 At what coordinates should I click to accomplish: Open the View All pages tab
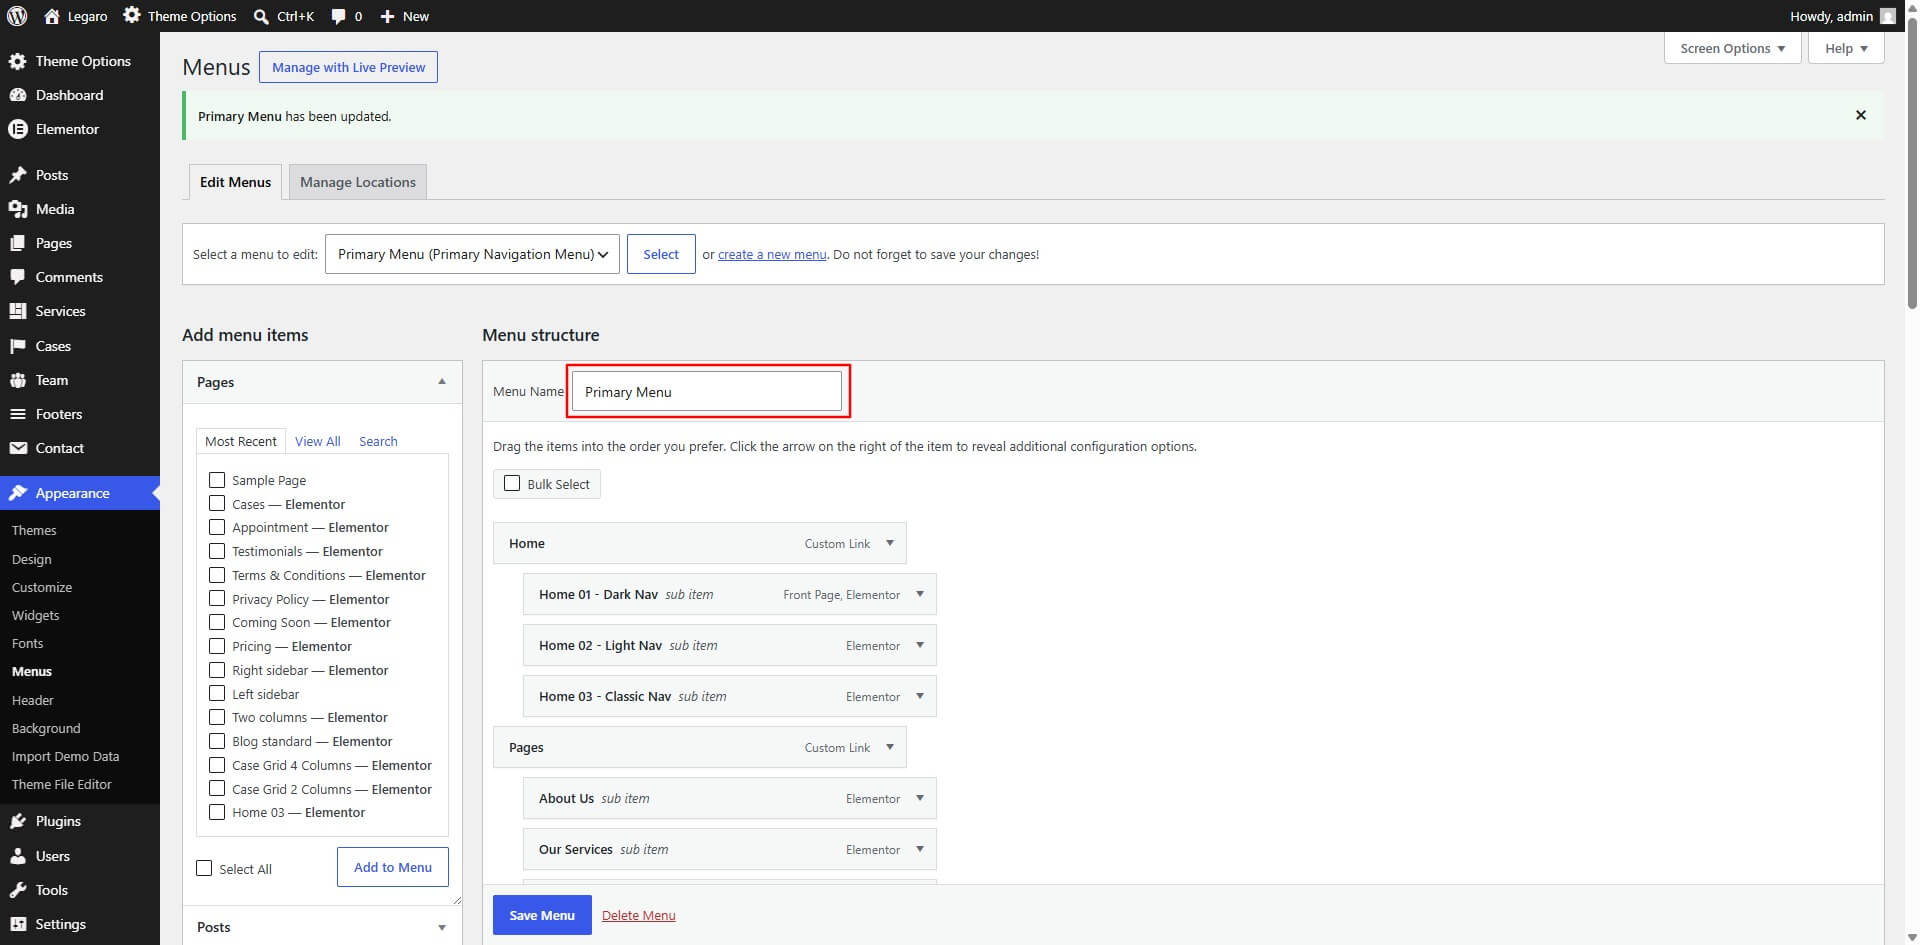tap(317, 441)
